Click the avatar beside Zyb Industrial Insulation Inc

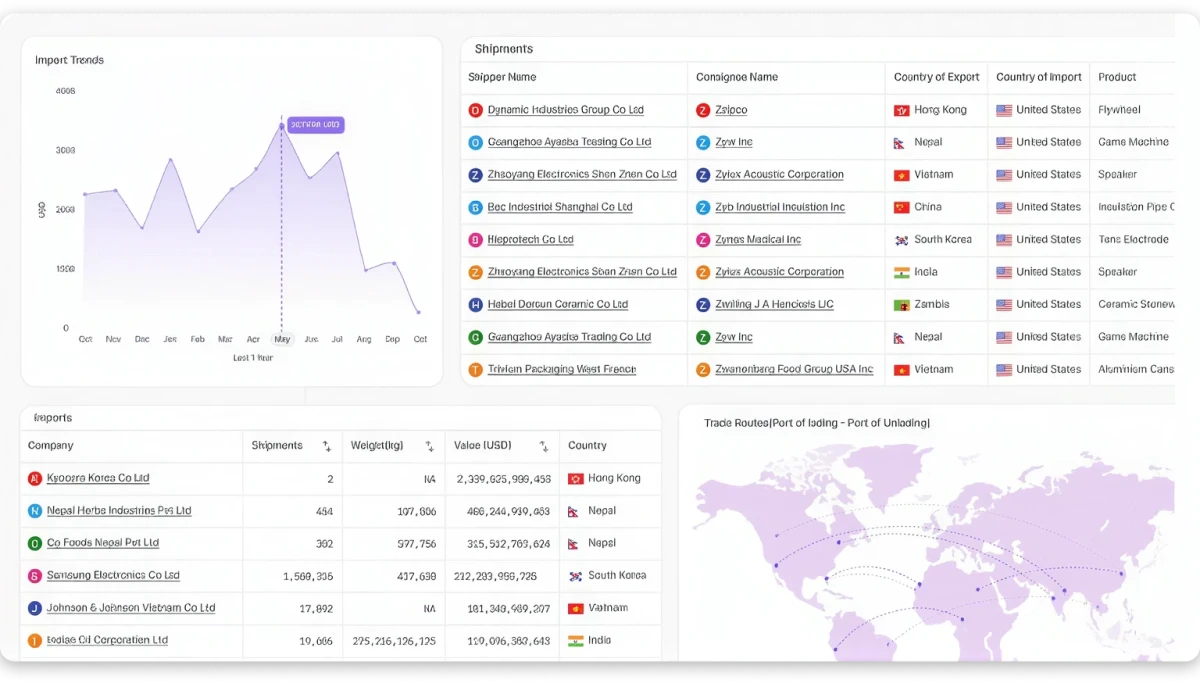(x=704, y=207)
